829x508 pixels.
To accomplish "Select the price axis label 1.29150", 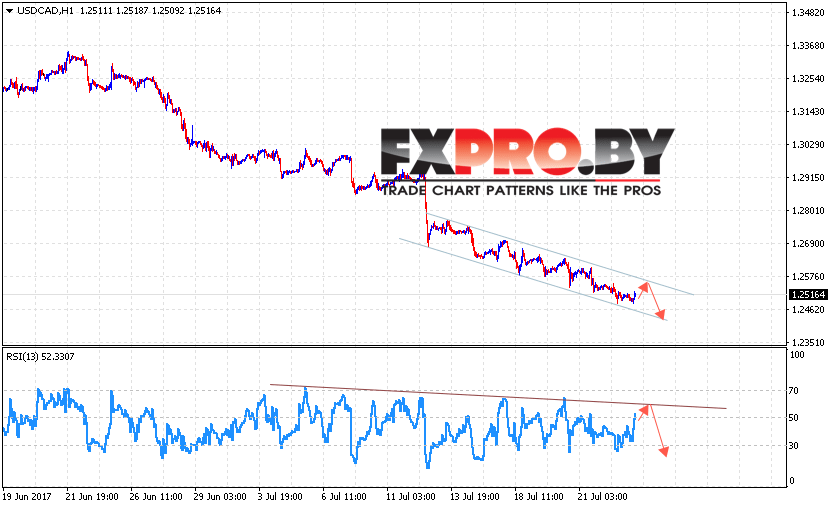I will coord(808,178).
